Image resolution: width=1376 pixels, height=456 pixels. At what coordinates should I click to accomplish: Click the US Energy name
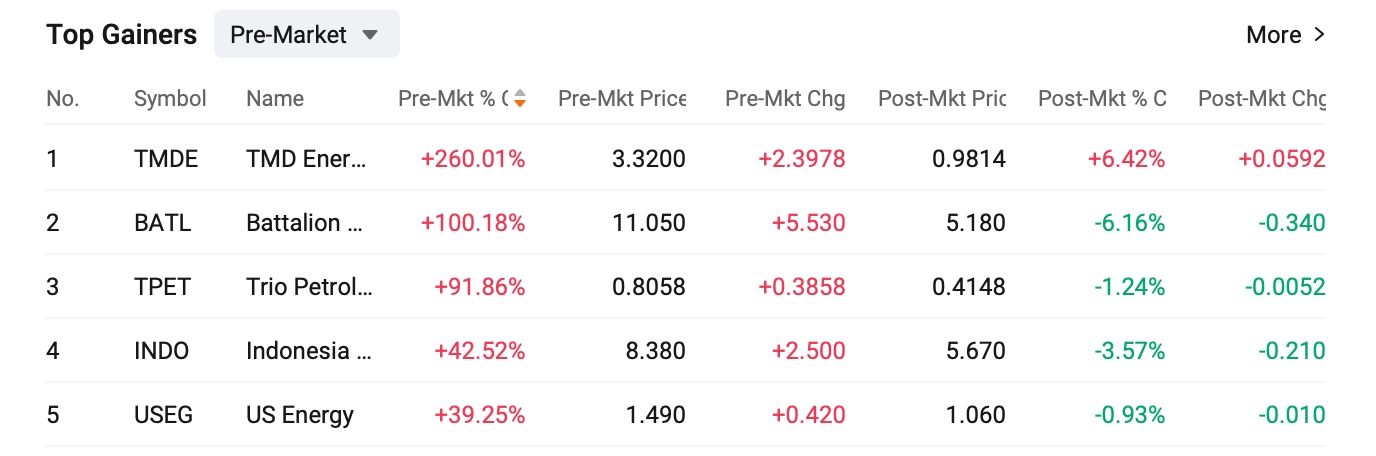(300, 414)
